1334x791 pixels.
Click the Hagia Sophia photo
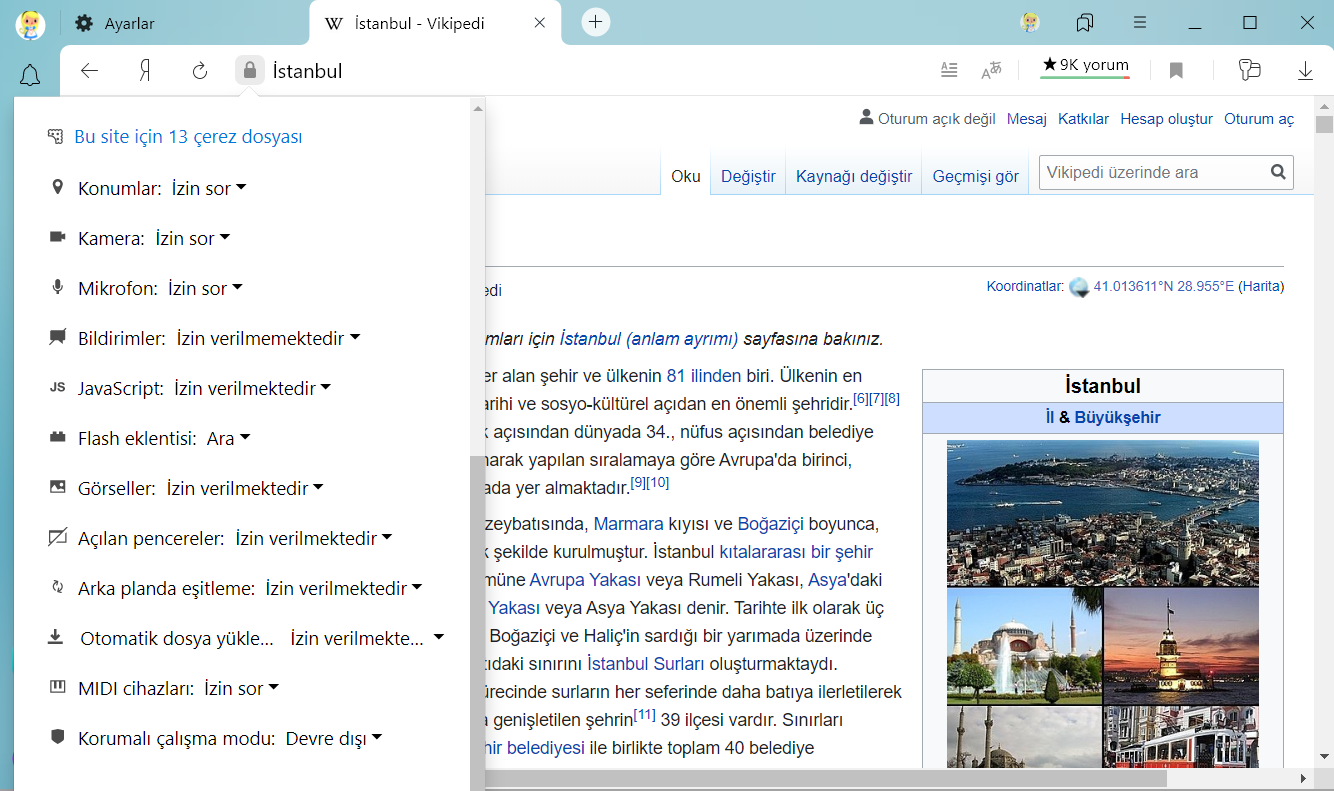click(x=1024, y=646)
